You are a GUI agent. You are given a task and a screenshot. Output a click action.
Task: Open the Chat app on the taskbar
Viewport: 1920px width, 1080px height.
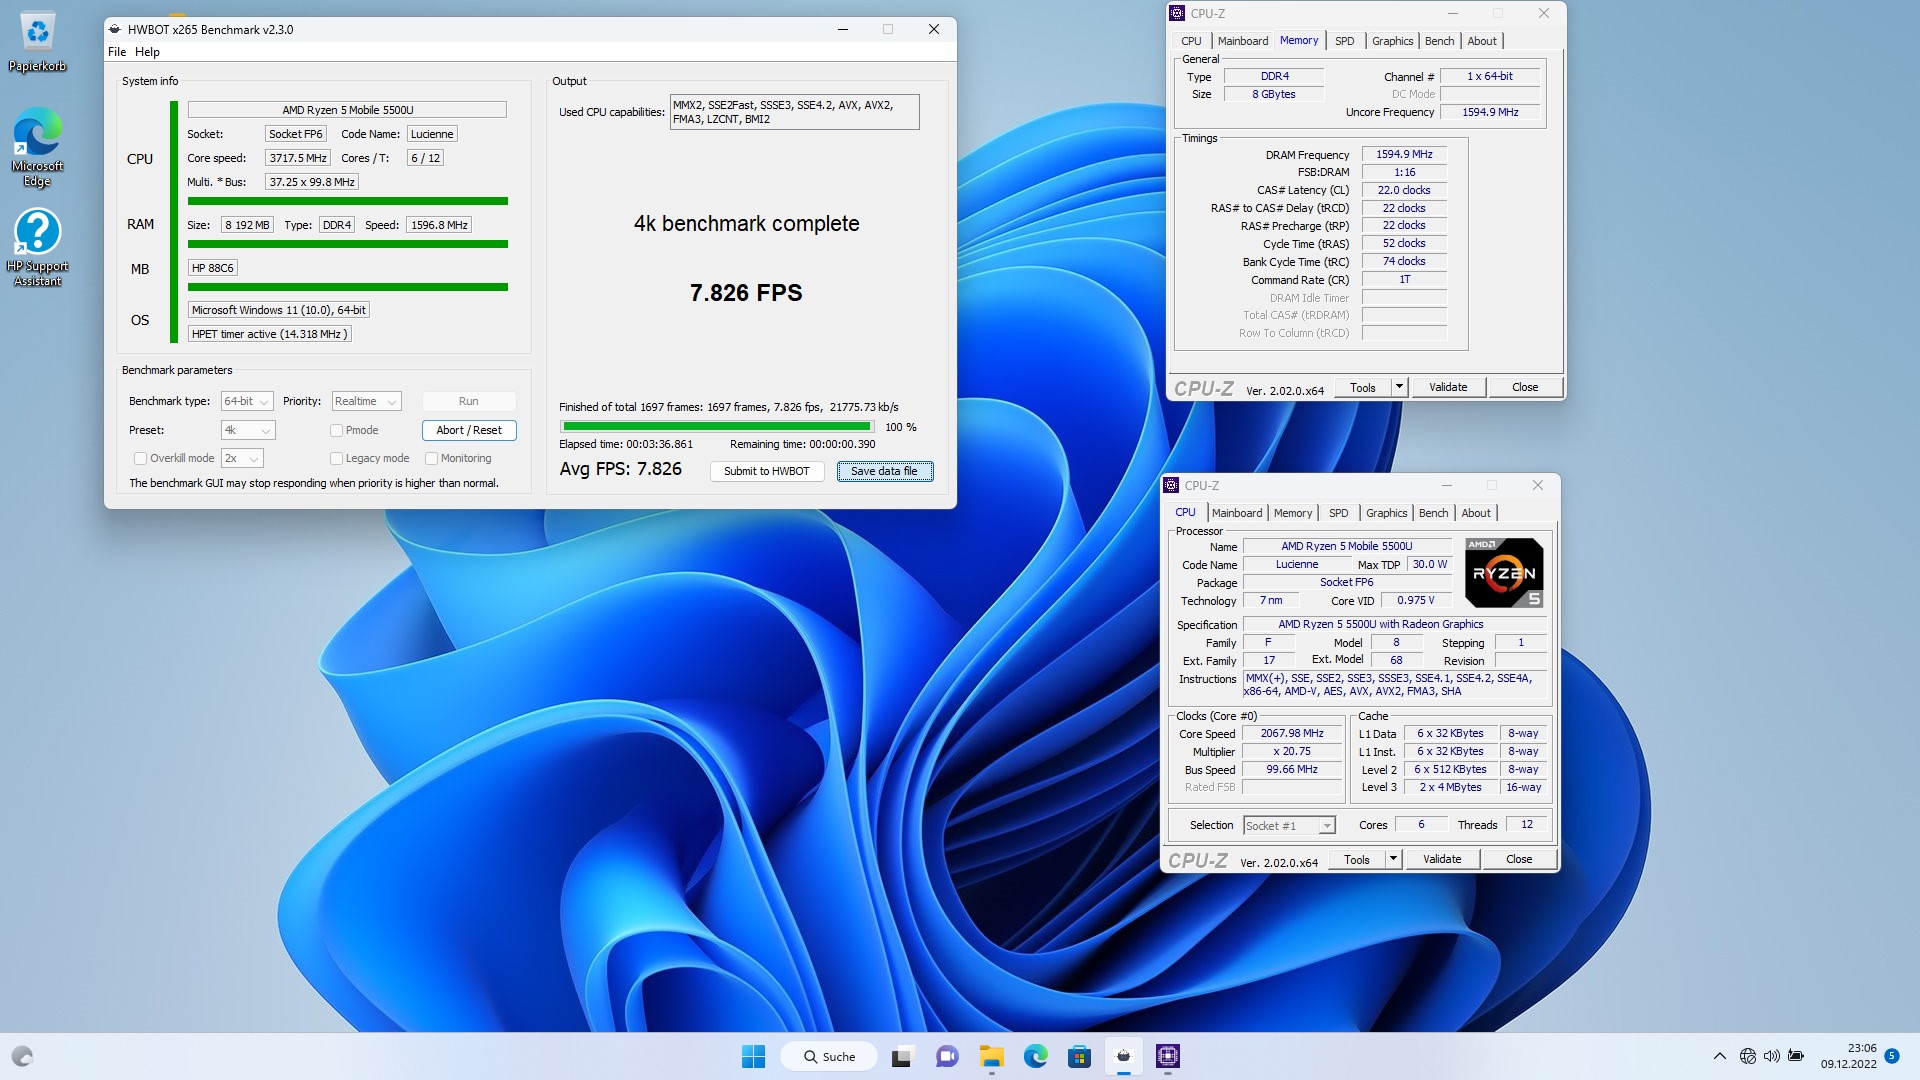pyautogui.click(x=946, y=1056)
